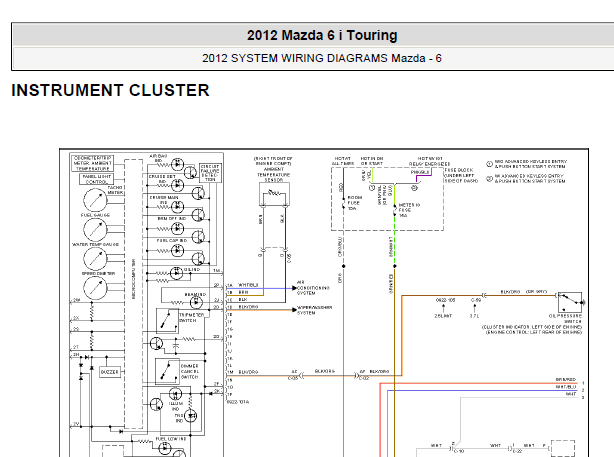The width and height of the screenshot is (614, 457).
Task: Click the '2.5L M/T' engine note
Action: pos(443,316)
